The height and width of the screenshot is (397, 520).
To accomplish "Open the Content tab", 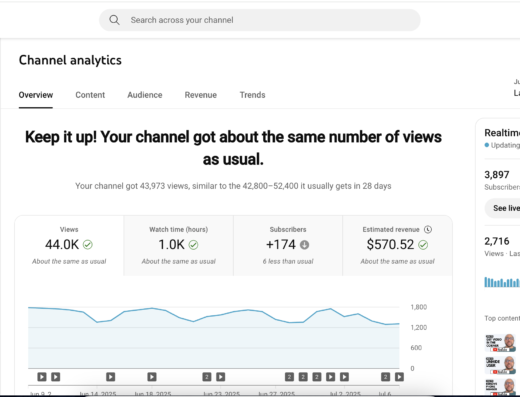I will pos(90,95).
